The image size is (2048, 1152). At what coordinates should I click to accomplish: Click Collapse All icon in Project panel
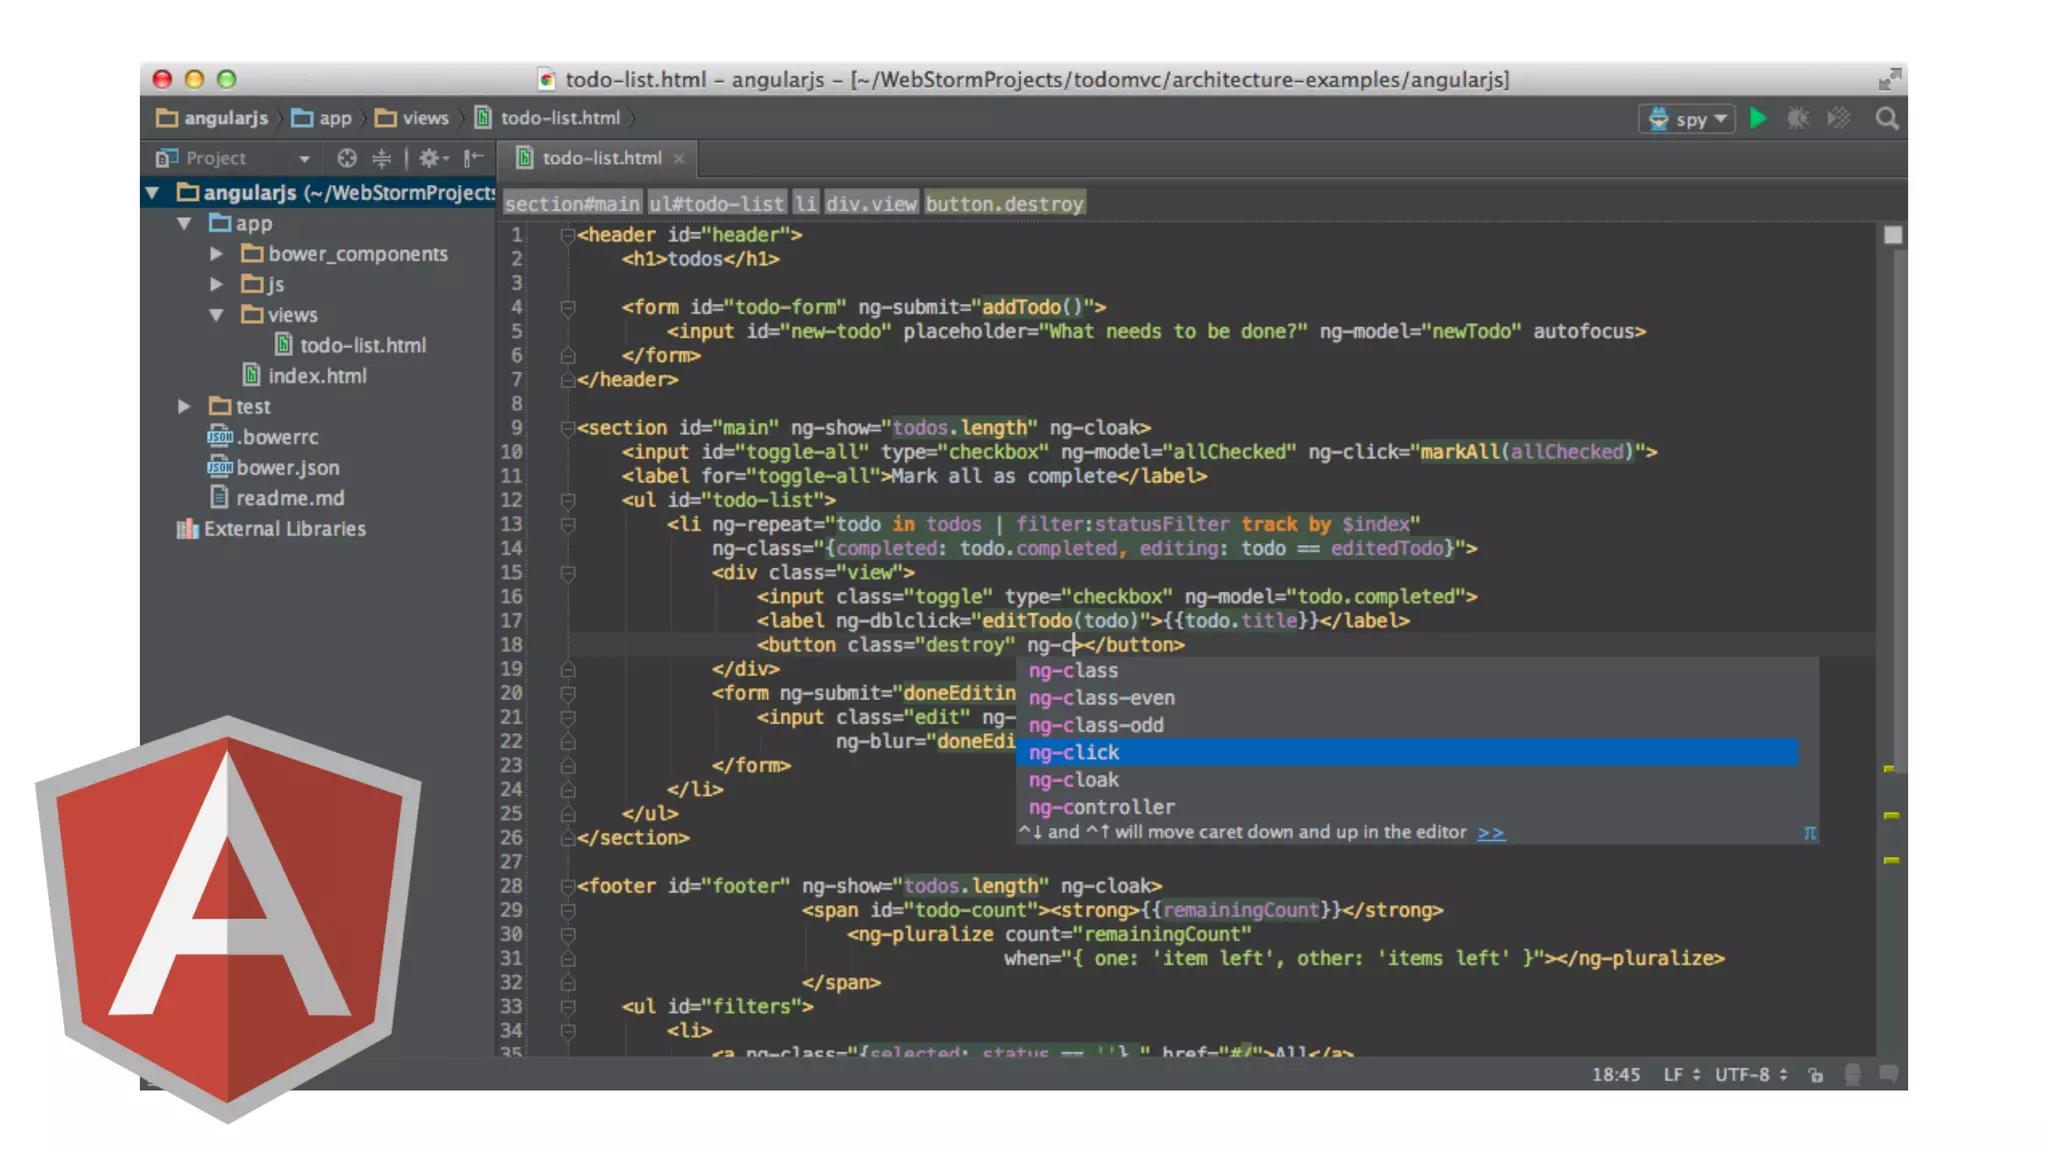pyautogui.click(x=381, y=158)
